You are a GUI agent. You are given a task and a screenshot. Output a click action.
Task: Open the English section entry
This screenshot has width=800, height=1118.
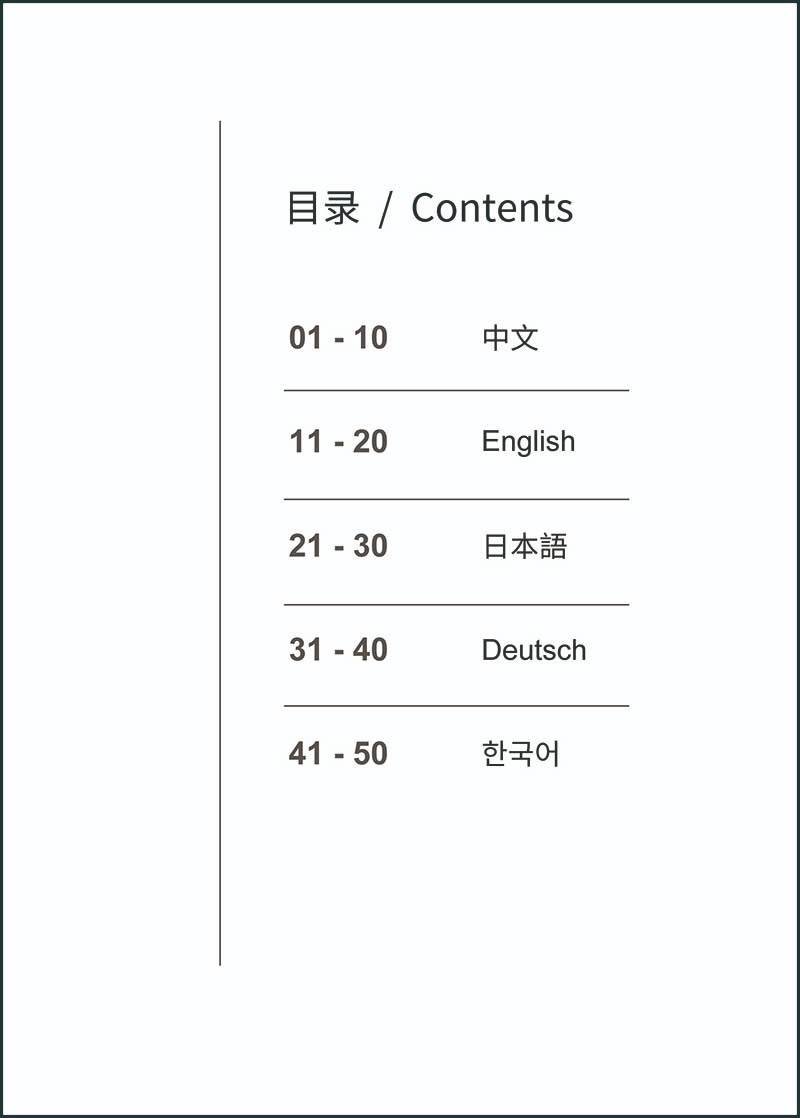pyautogui.click(x=528, y=442)
